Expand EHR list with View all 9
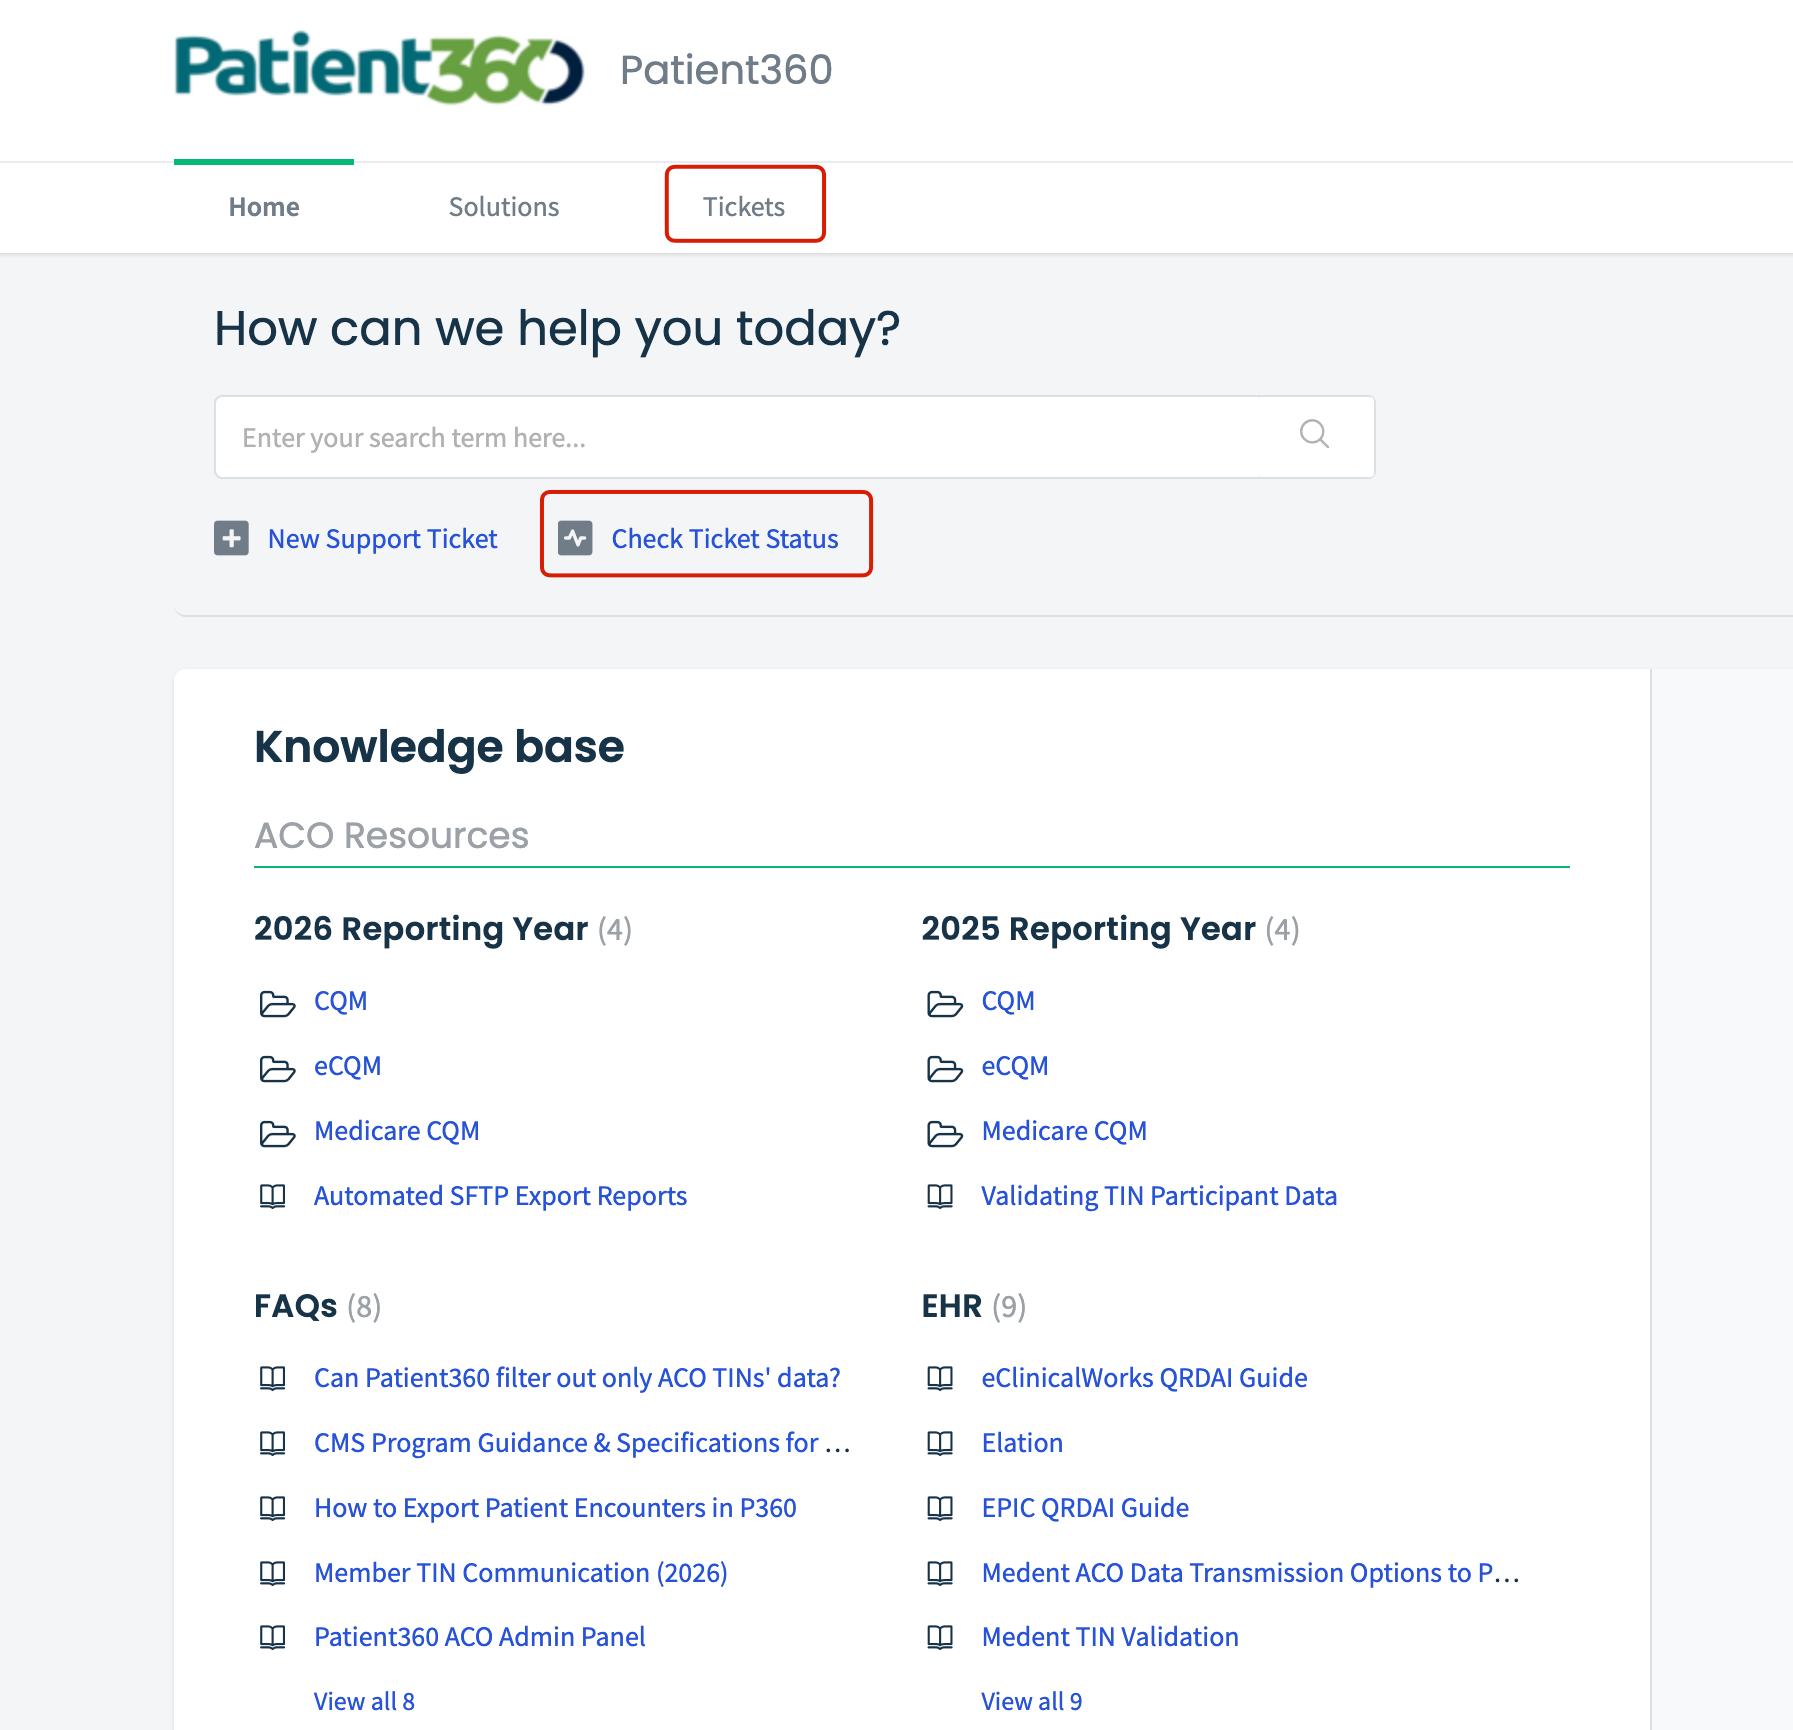 coord(1031,1701)
